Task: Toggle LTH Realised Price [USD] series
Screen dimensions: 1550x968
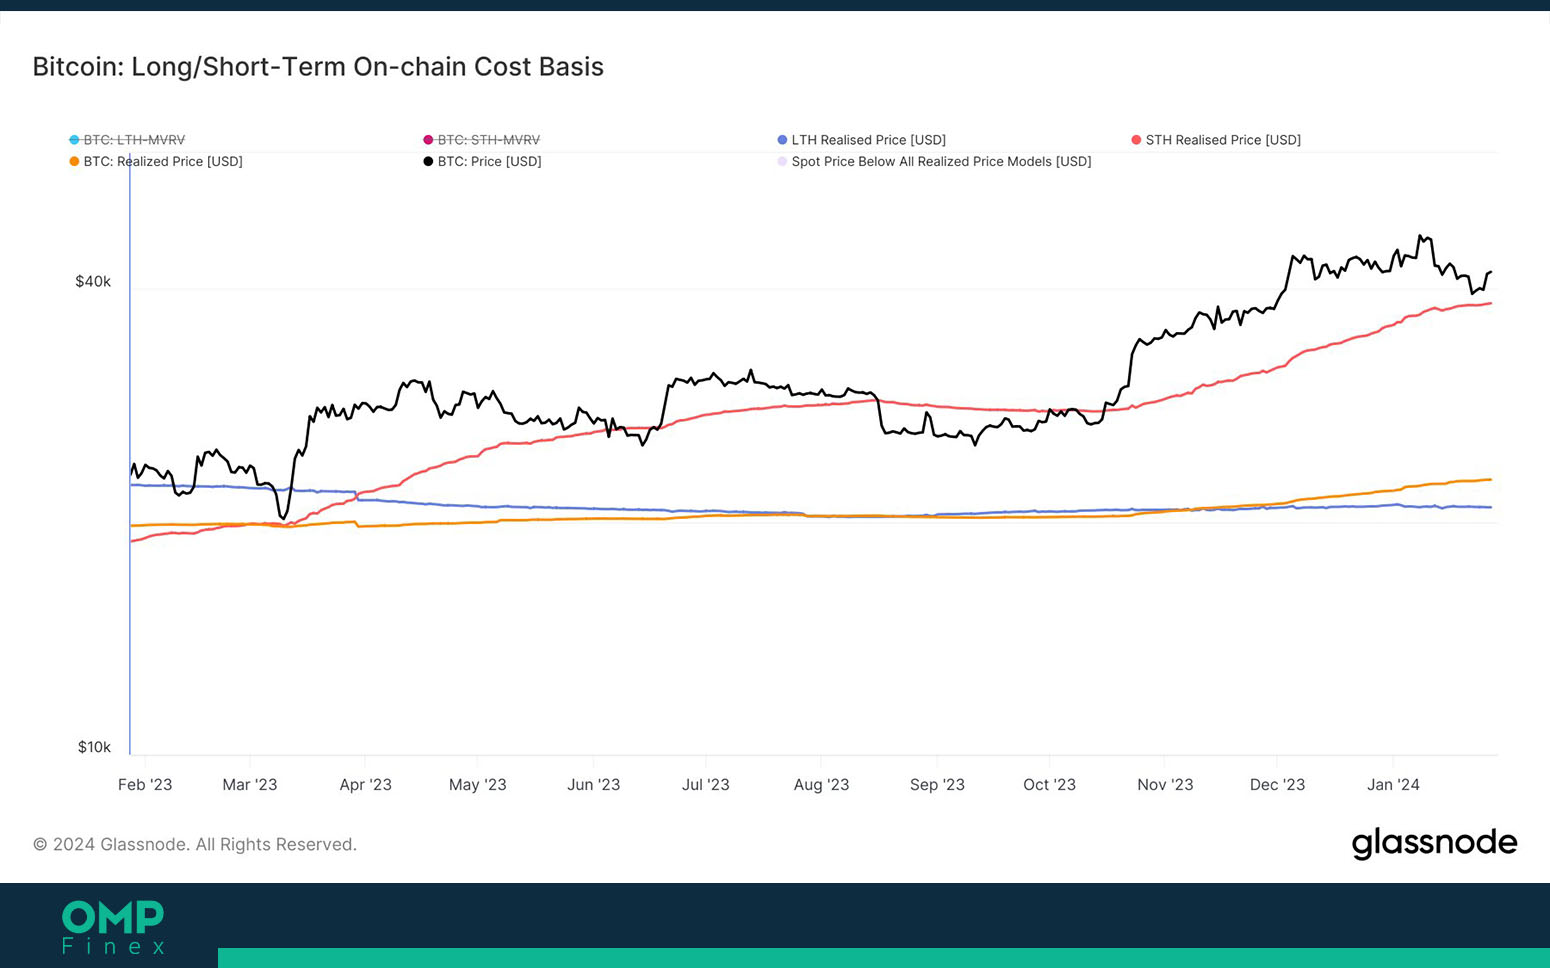Action: click(861, 140)
